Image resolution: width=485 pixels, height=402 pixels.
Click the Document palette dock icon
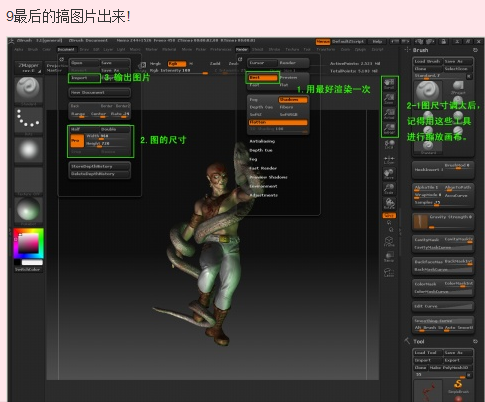tap(62, 59)
